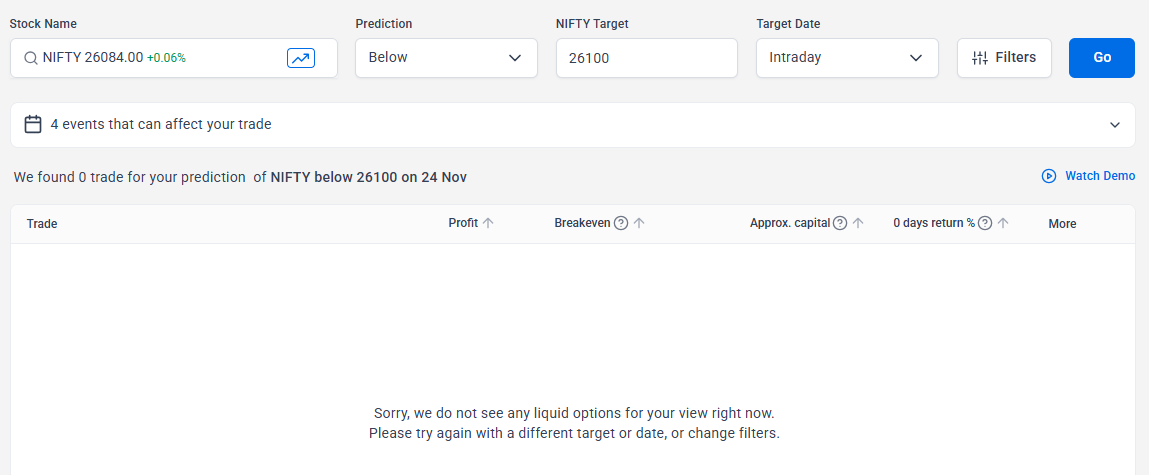Open the Prediction dropdown showing Below
Screen dimensions: 1149x475
(446, 58)
